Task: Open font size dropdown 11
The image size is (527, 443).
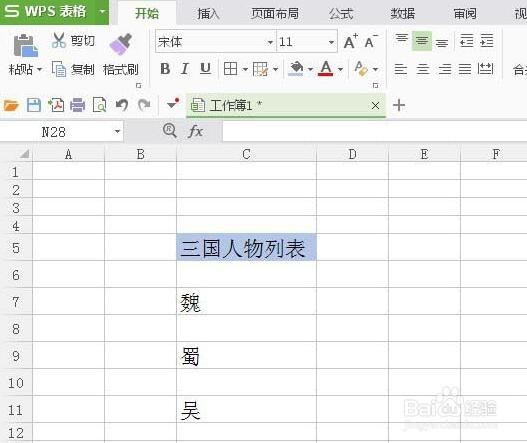Action: (331, 42)
